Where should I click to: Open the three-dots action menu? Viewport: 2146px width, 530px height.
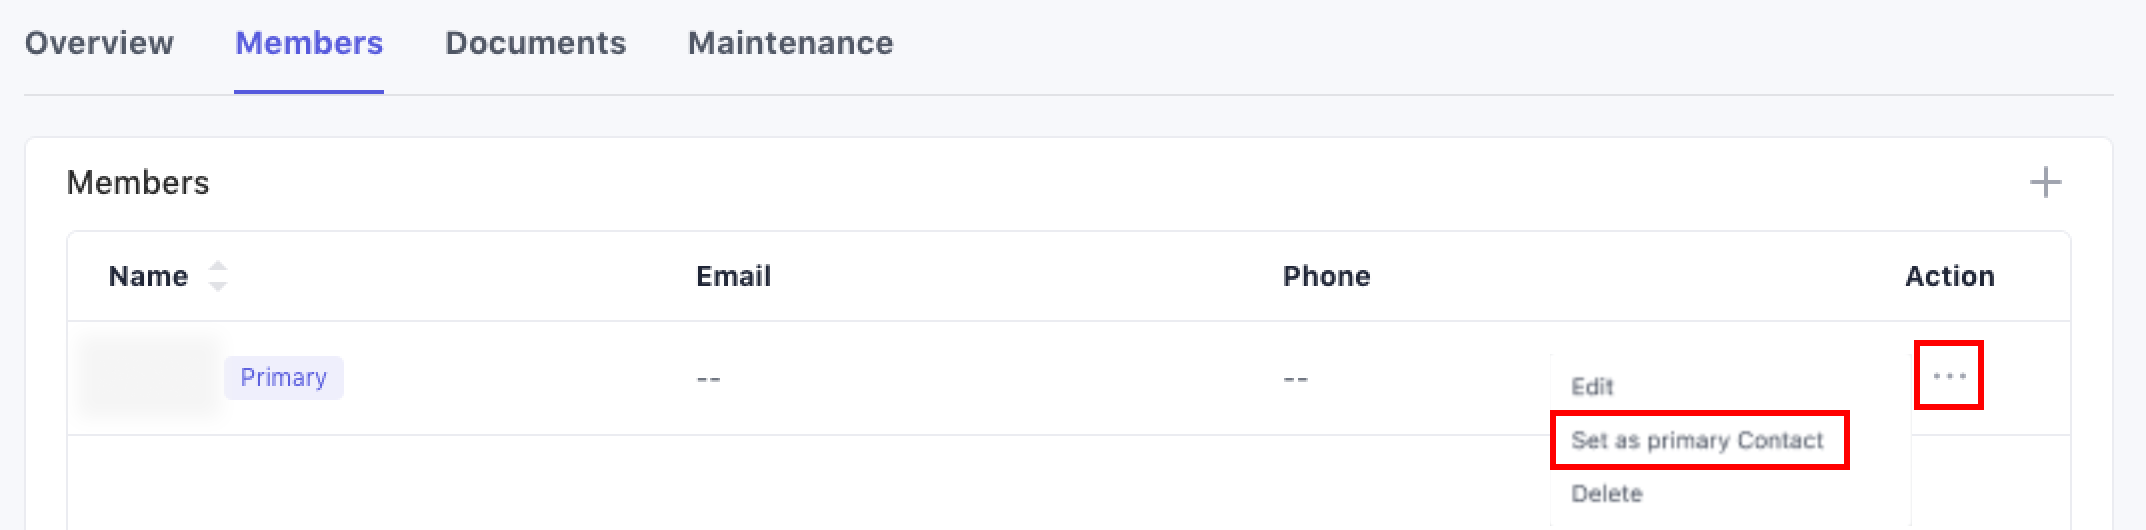(1949, 376)
